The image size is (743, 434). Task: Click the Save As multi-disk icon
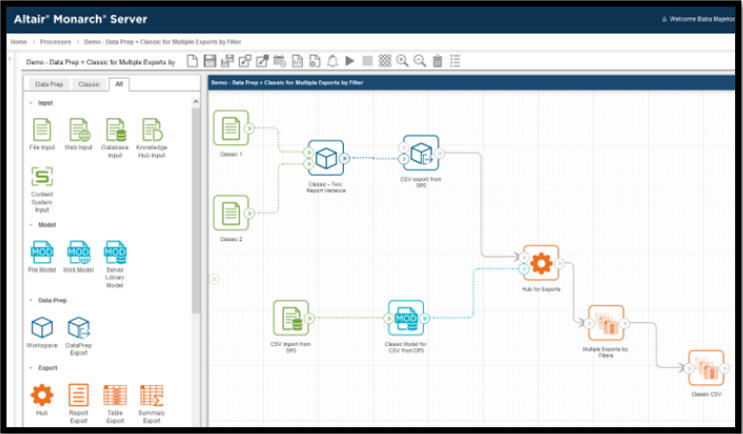coord(227,61)
